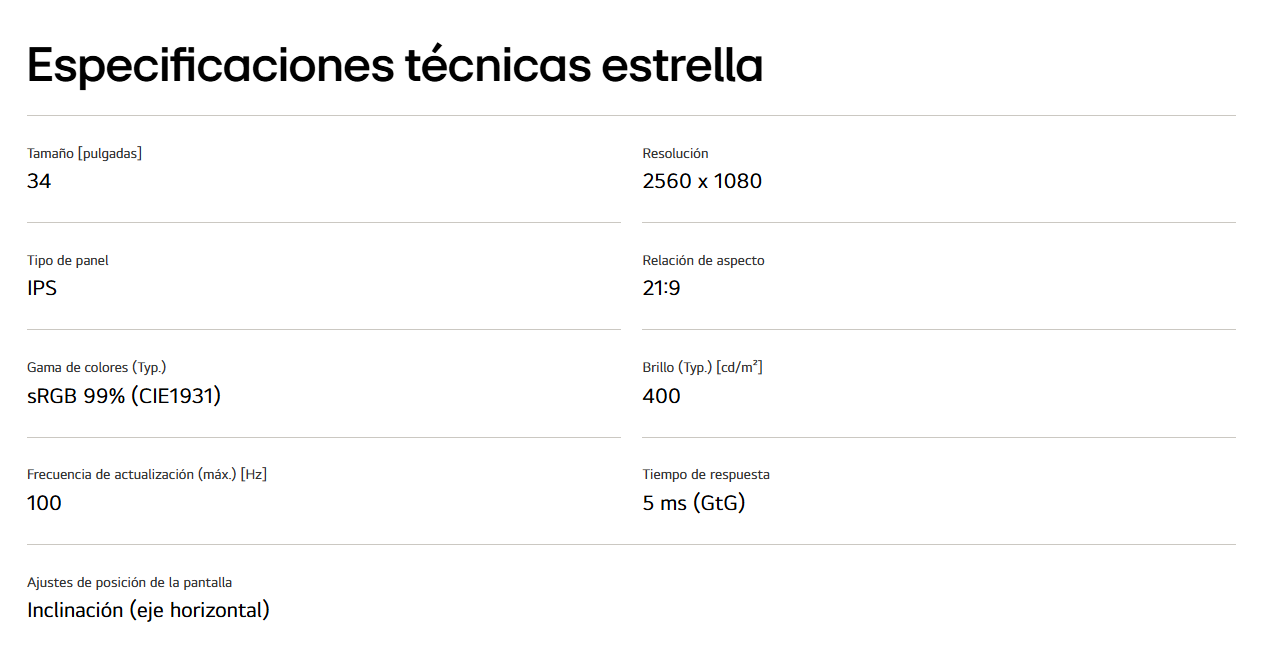
Task: Click the "Brillo (Typ.) [cd/m²]" label
Action: coord(702,367)
